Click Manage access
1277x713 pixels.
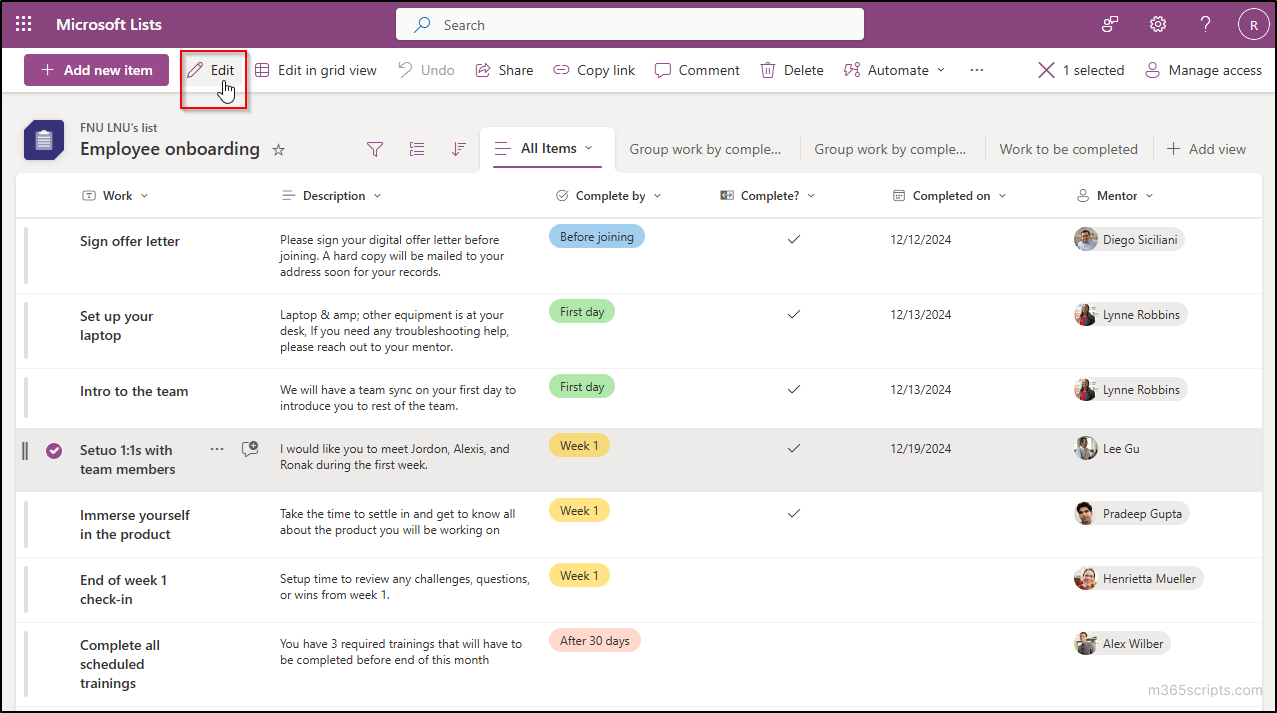pos(1203,70)
